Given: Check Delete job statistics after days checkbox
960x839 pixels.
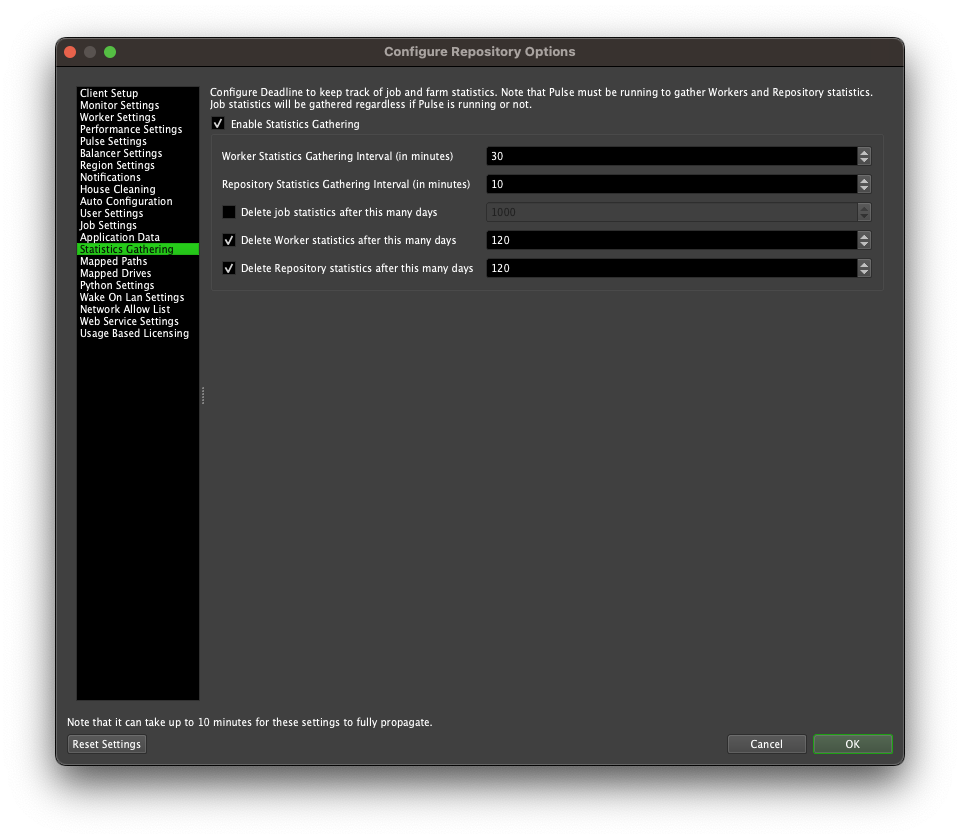Looking at the screenshot, I should coord(229,212).
